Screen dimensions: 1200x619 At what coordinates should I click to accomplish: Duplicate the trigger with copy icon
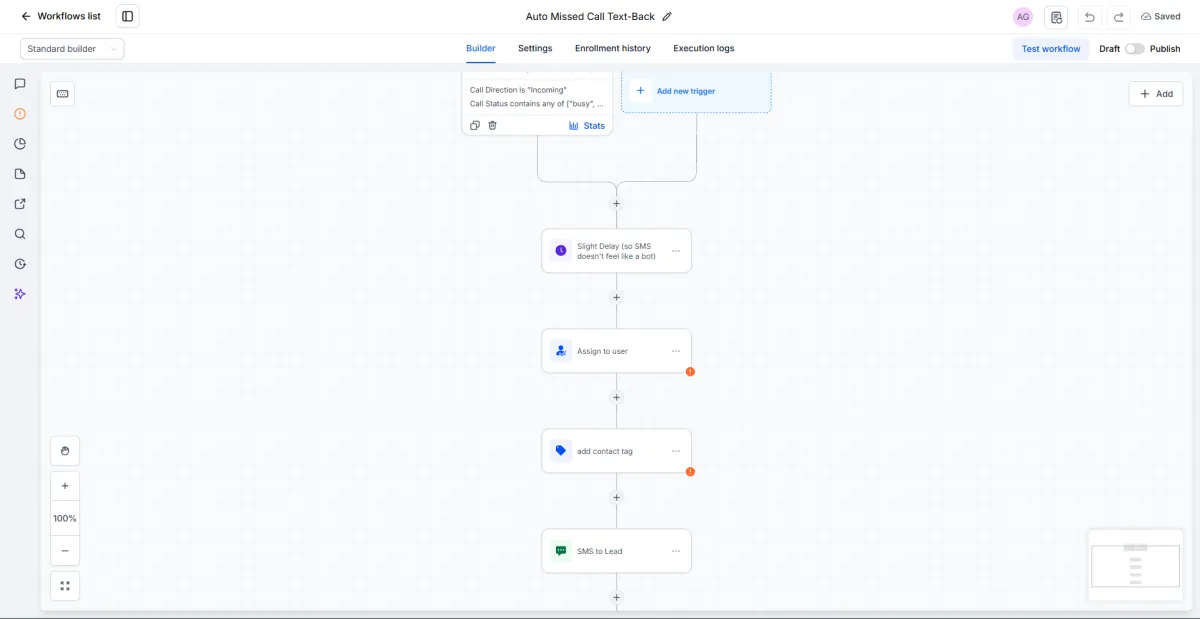click(475, 125)
